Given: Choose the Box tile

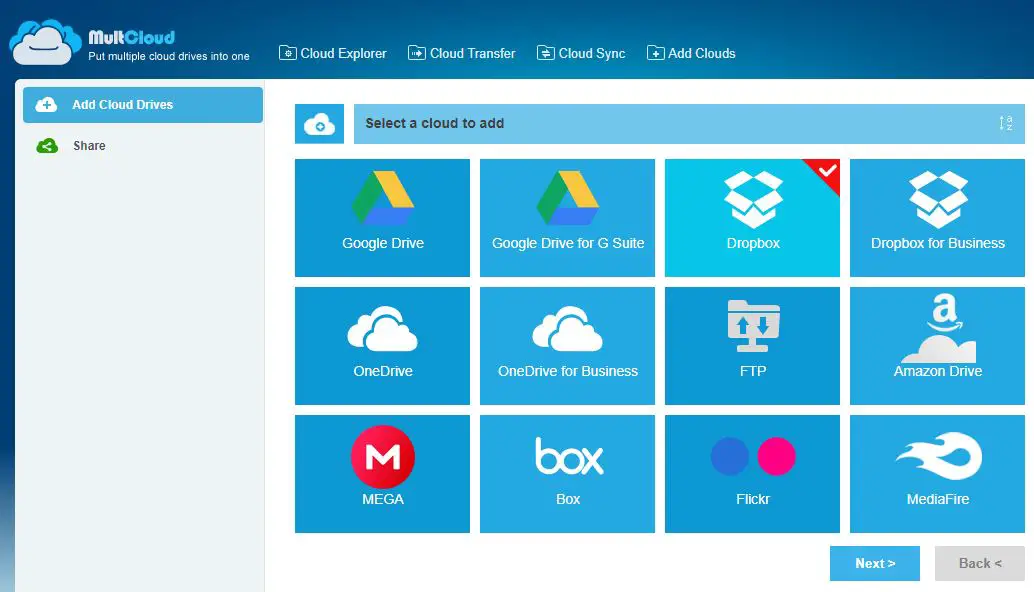Looking at the screenshot, I should pyautogui.click(x=568, y=473).
